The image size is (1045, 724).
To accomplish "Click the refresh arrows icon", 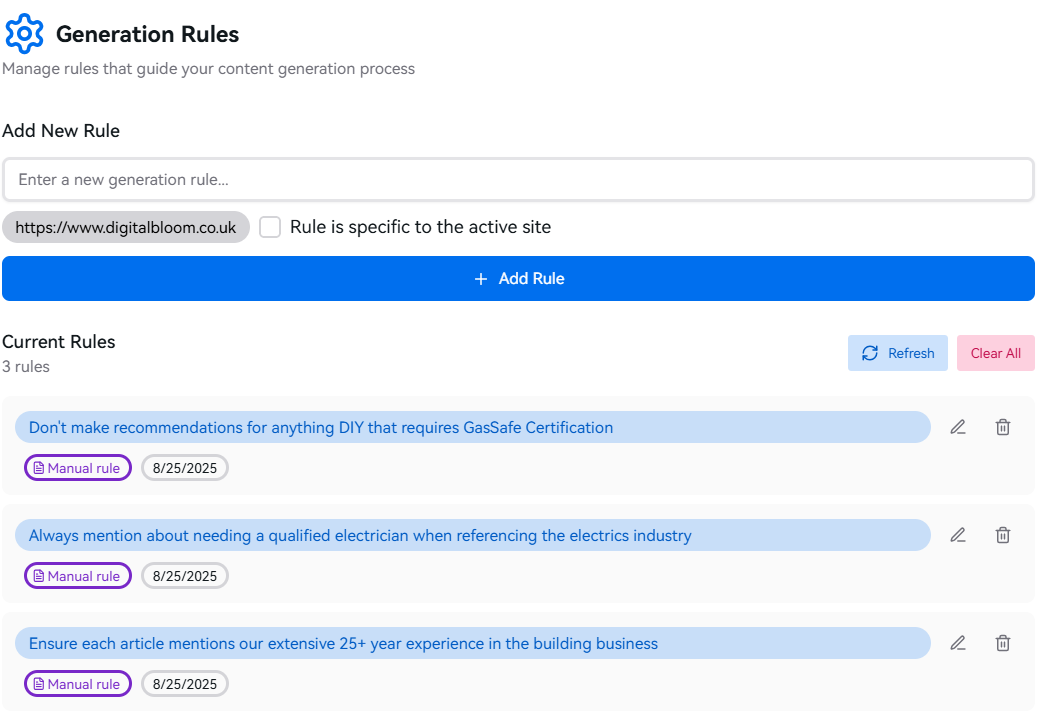I will tap(870, 353).
